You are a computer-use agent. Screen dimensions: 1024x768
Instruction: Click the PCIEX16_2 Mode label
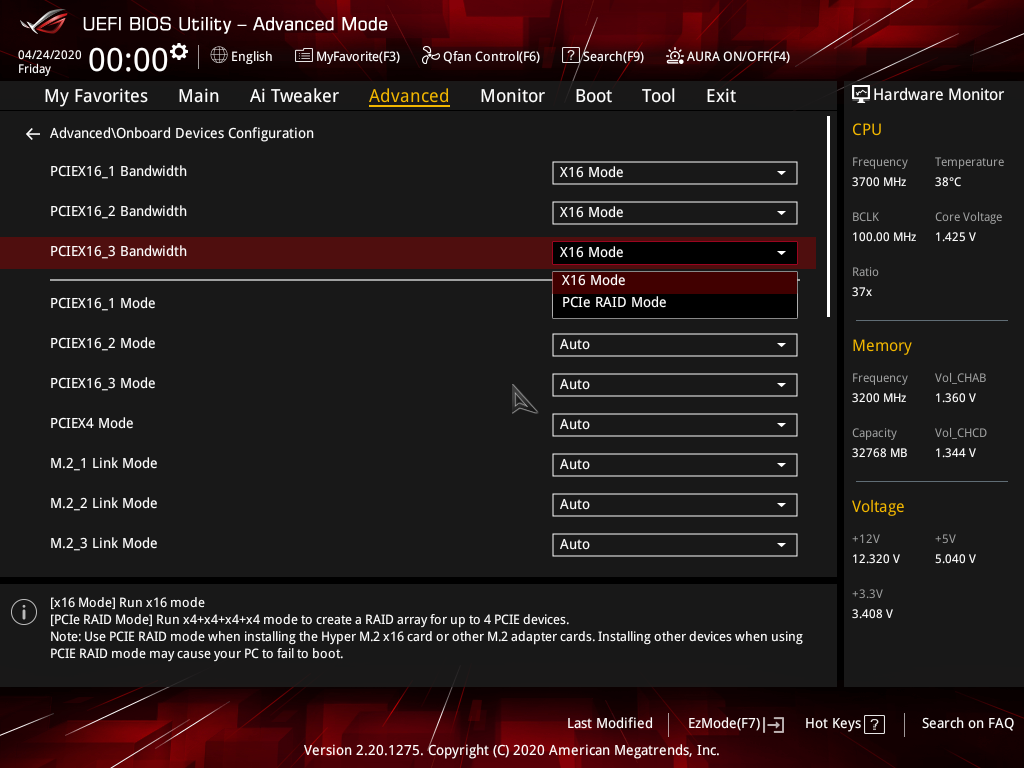click(103, 344)
